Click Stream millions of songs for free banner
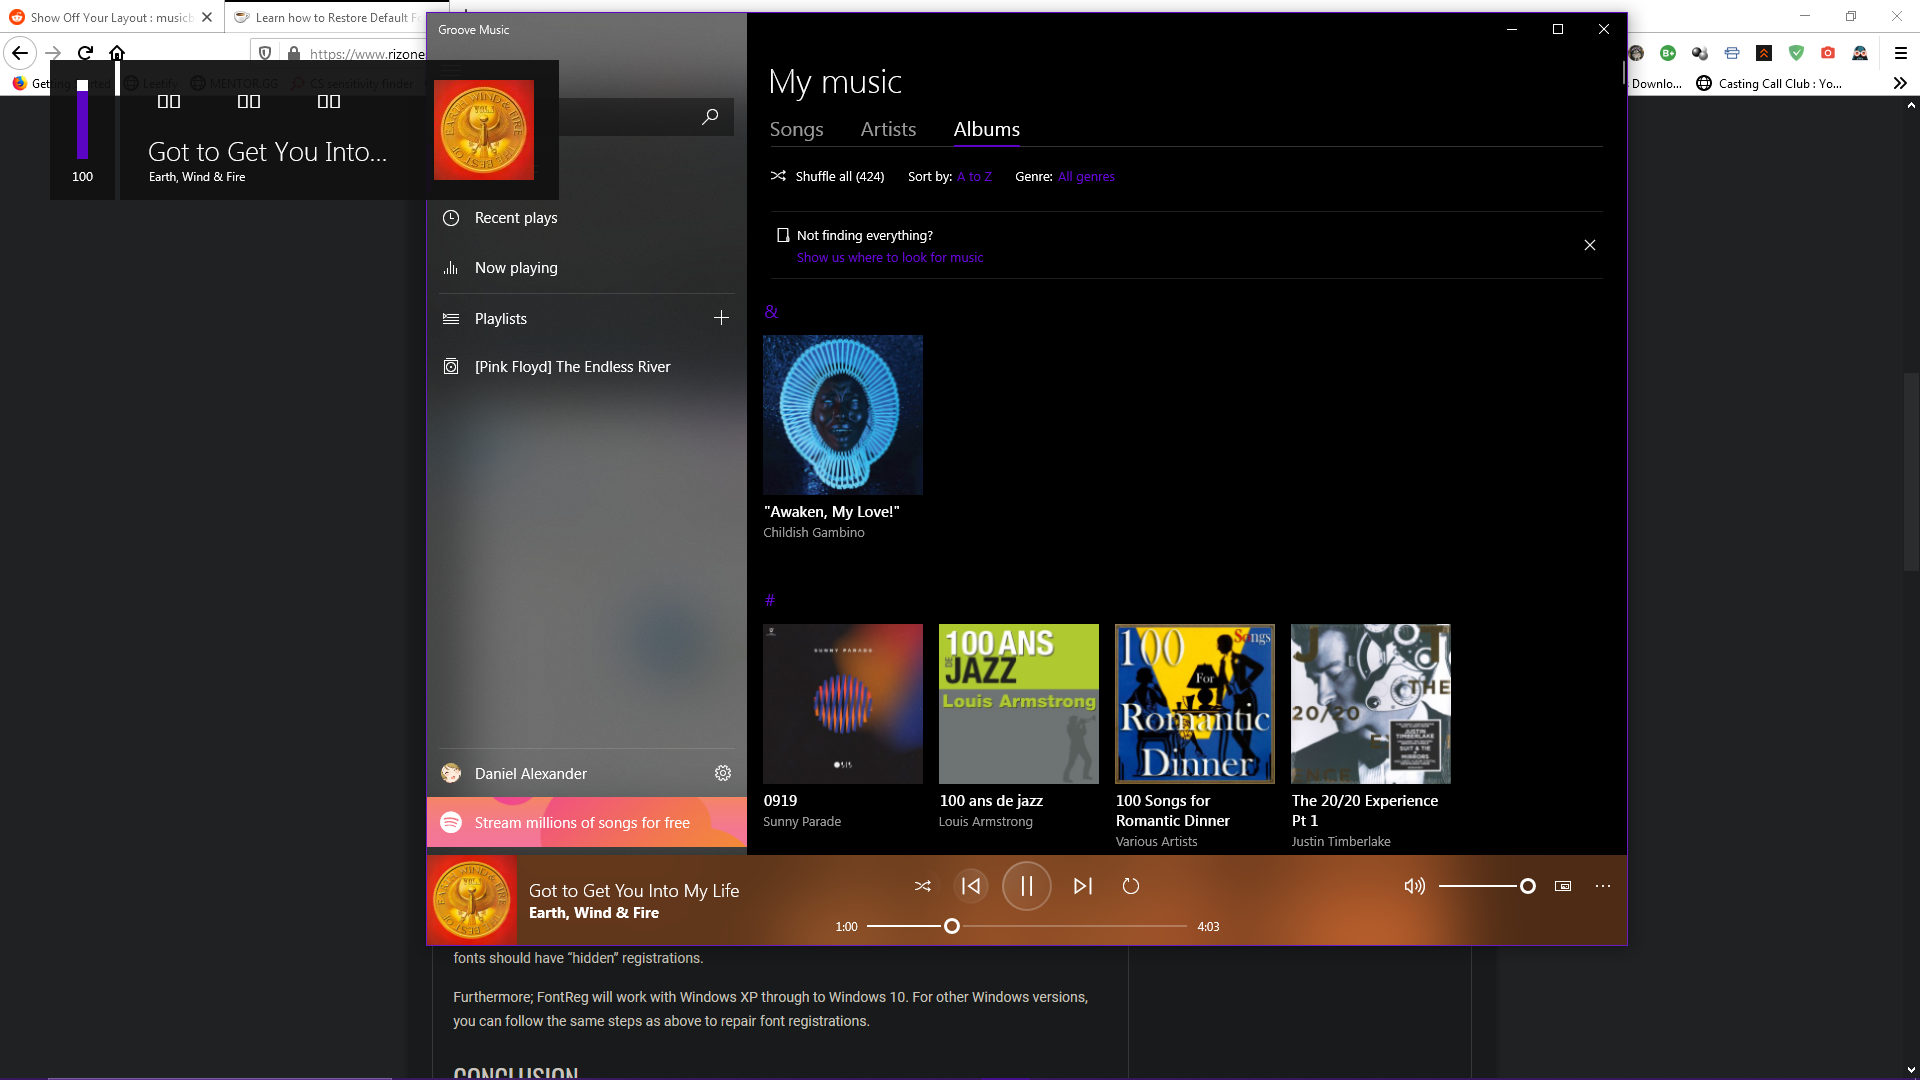 pyautogui.click(x=587, y=822)
